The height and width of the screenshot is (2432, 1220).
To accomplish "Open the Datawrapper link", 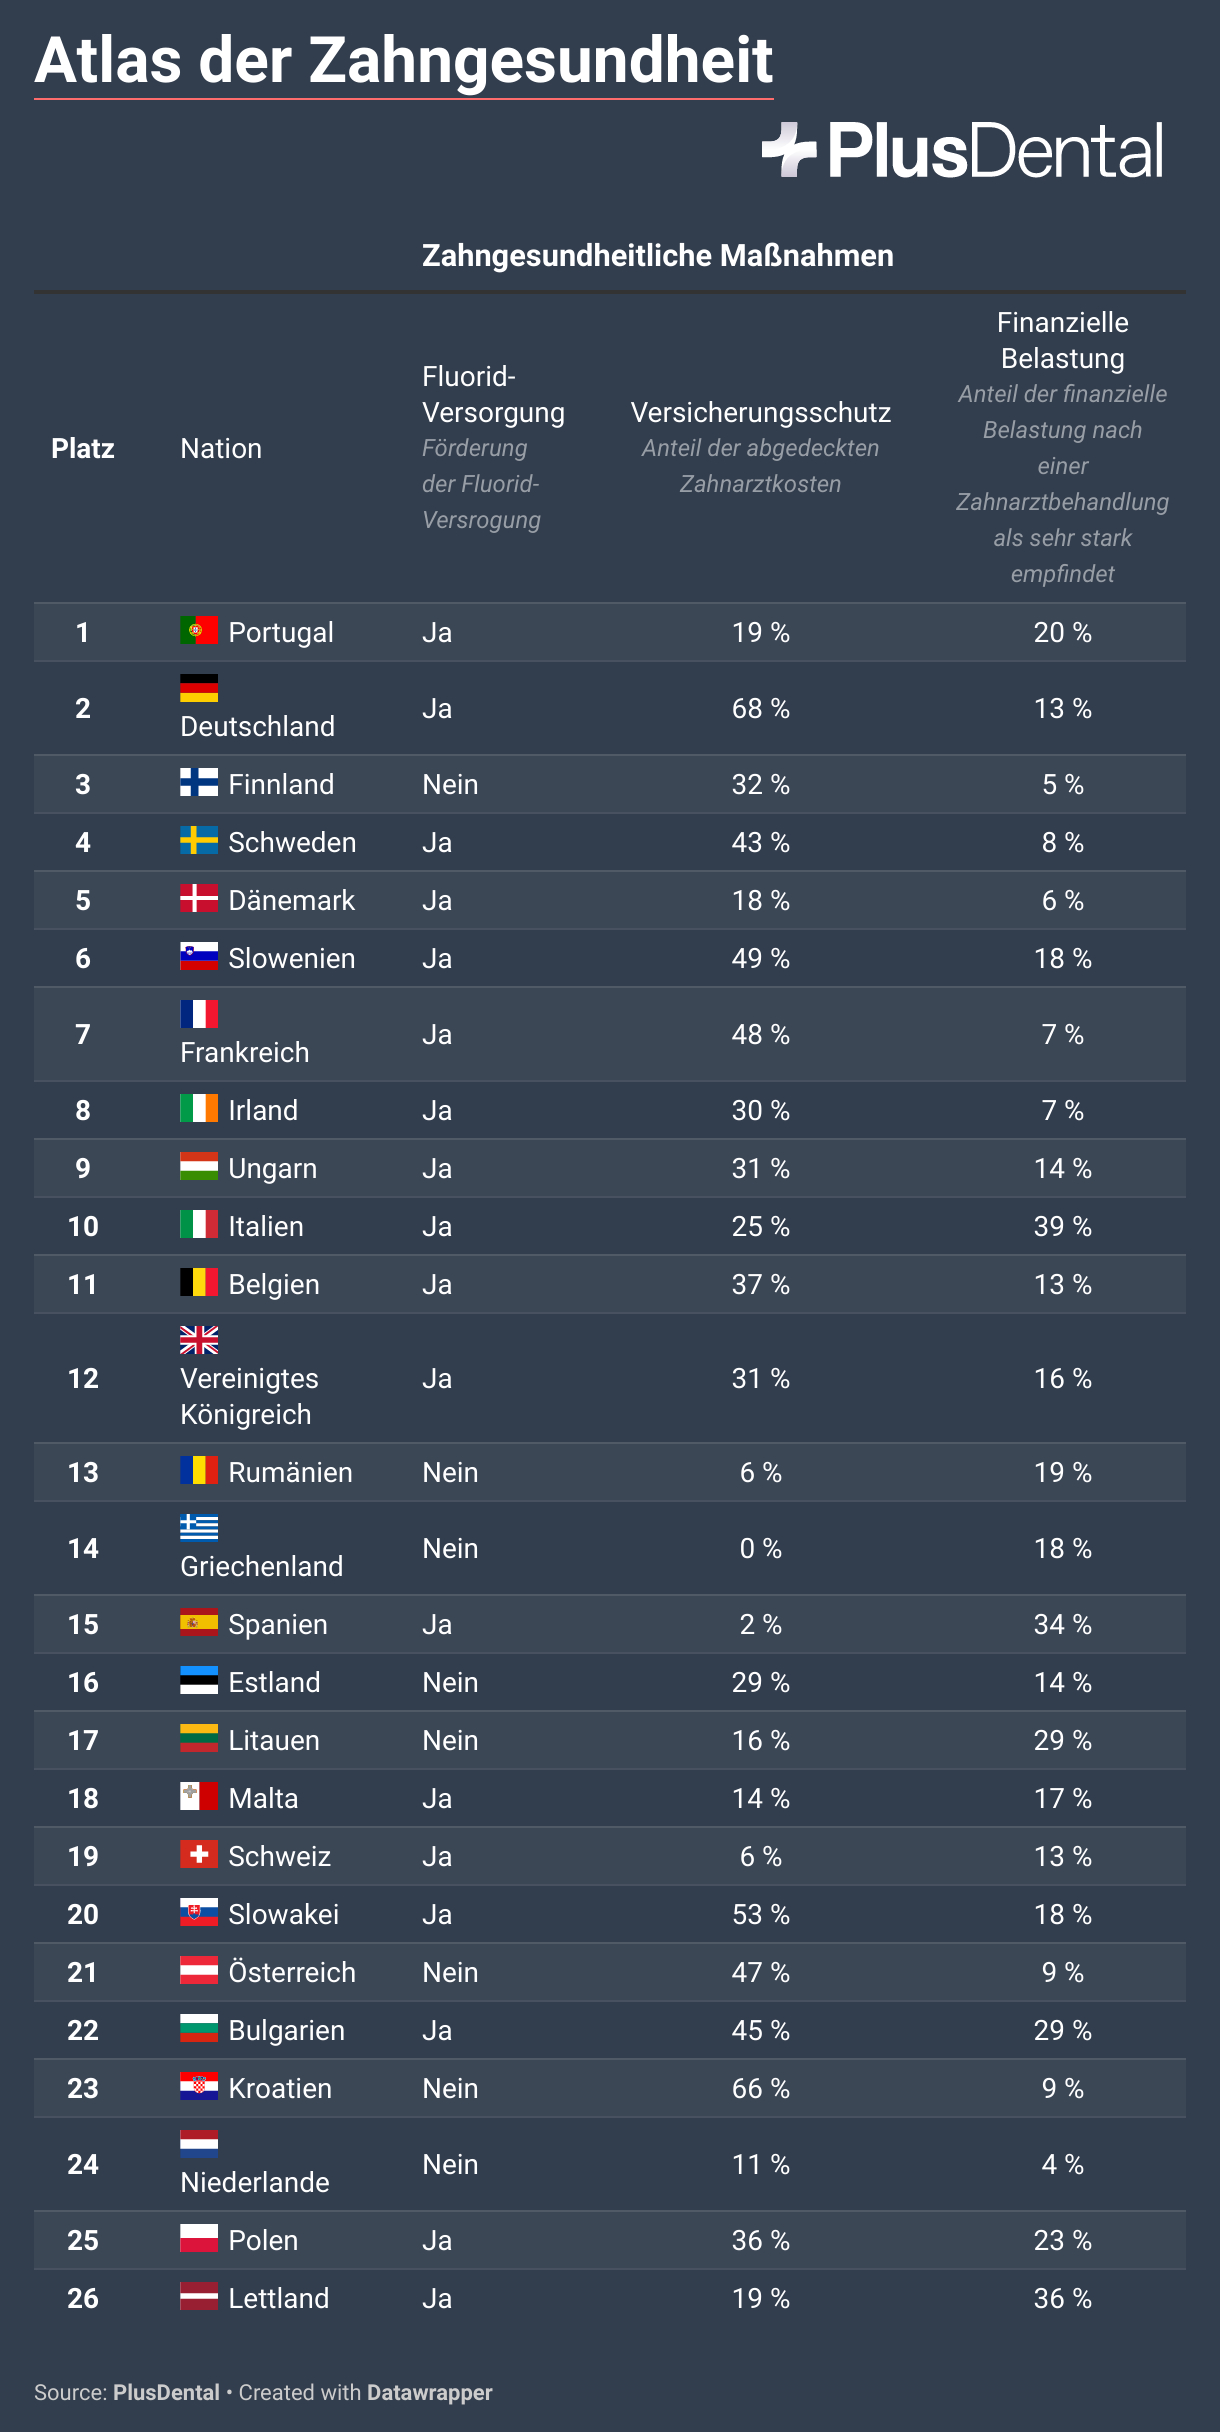I will coord(430,2393).
